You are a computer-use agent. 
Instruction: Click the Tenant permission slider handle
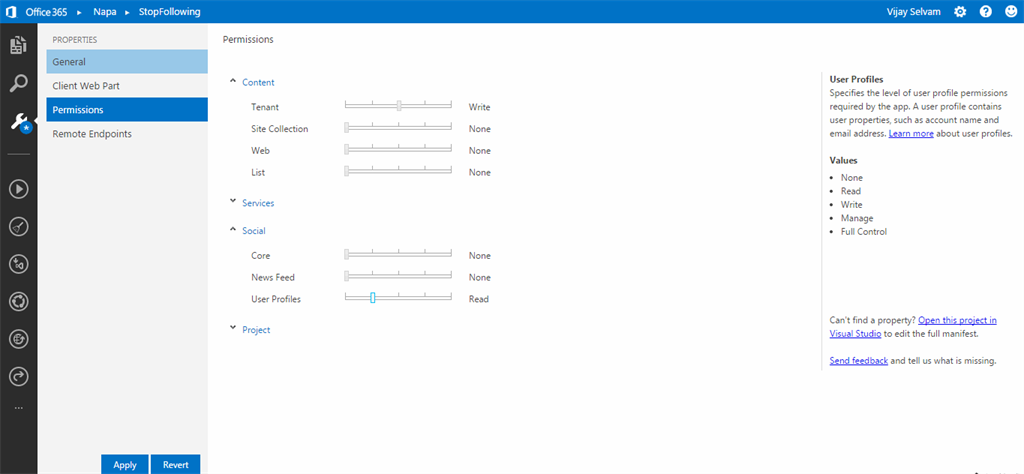click(x=399, y=106)
